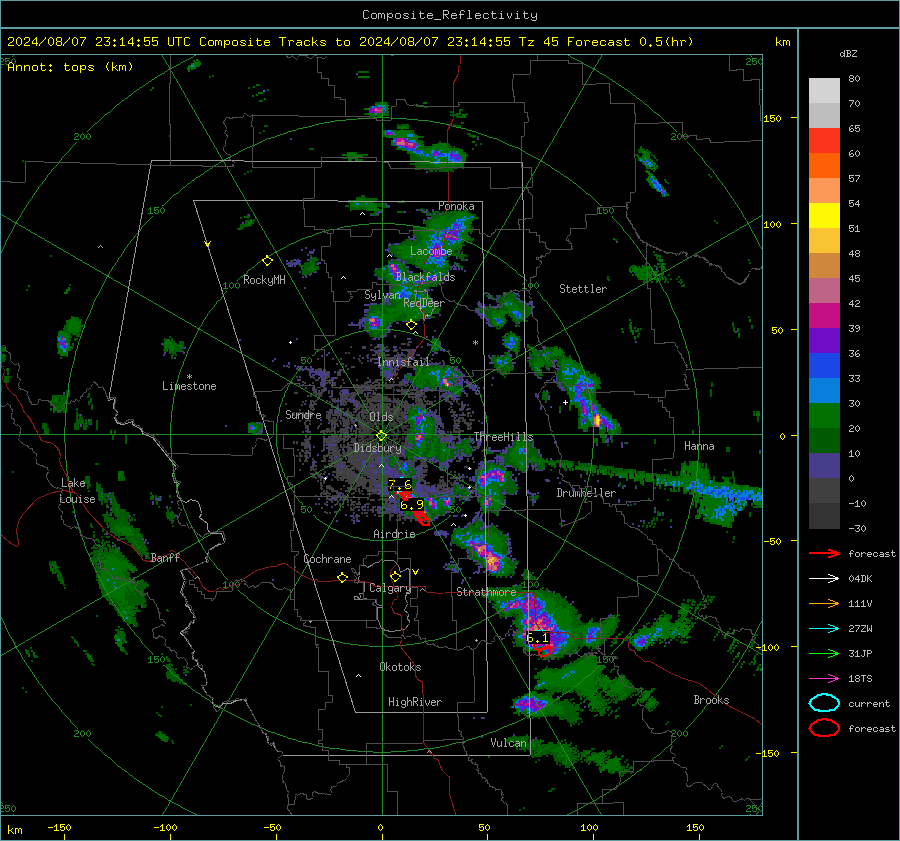The width and height of the screenshot is (900, 841).
Task: Click the 'Annot: tops (km)' annotation label
Action: (x=70, y=67)
